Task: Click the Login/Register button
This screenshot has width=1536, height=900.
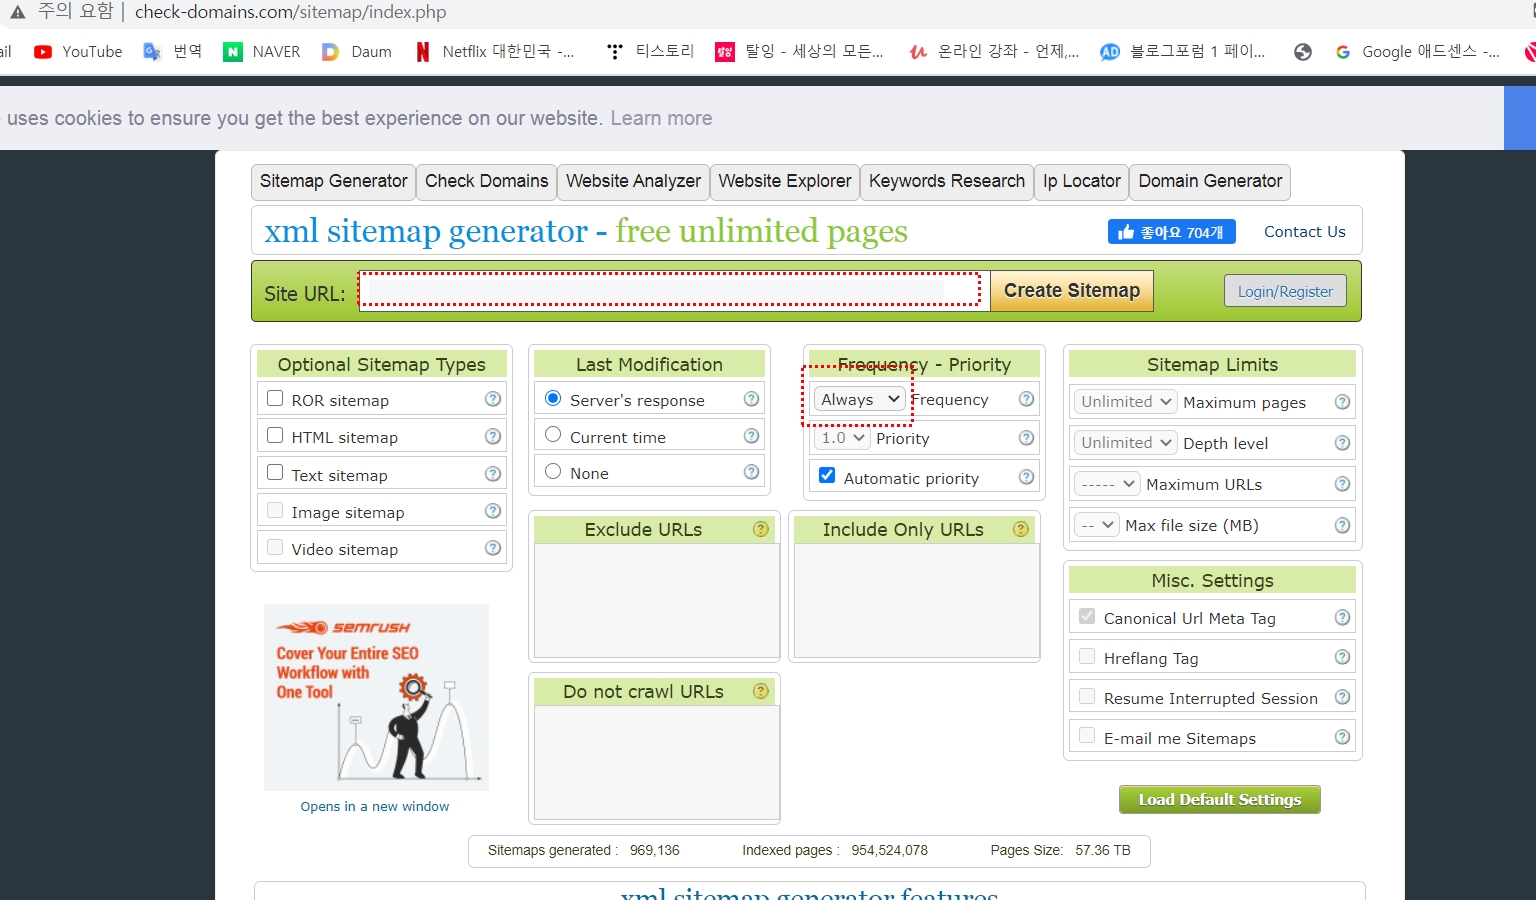Action: click(1285, 291)
